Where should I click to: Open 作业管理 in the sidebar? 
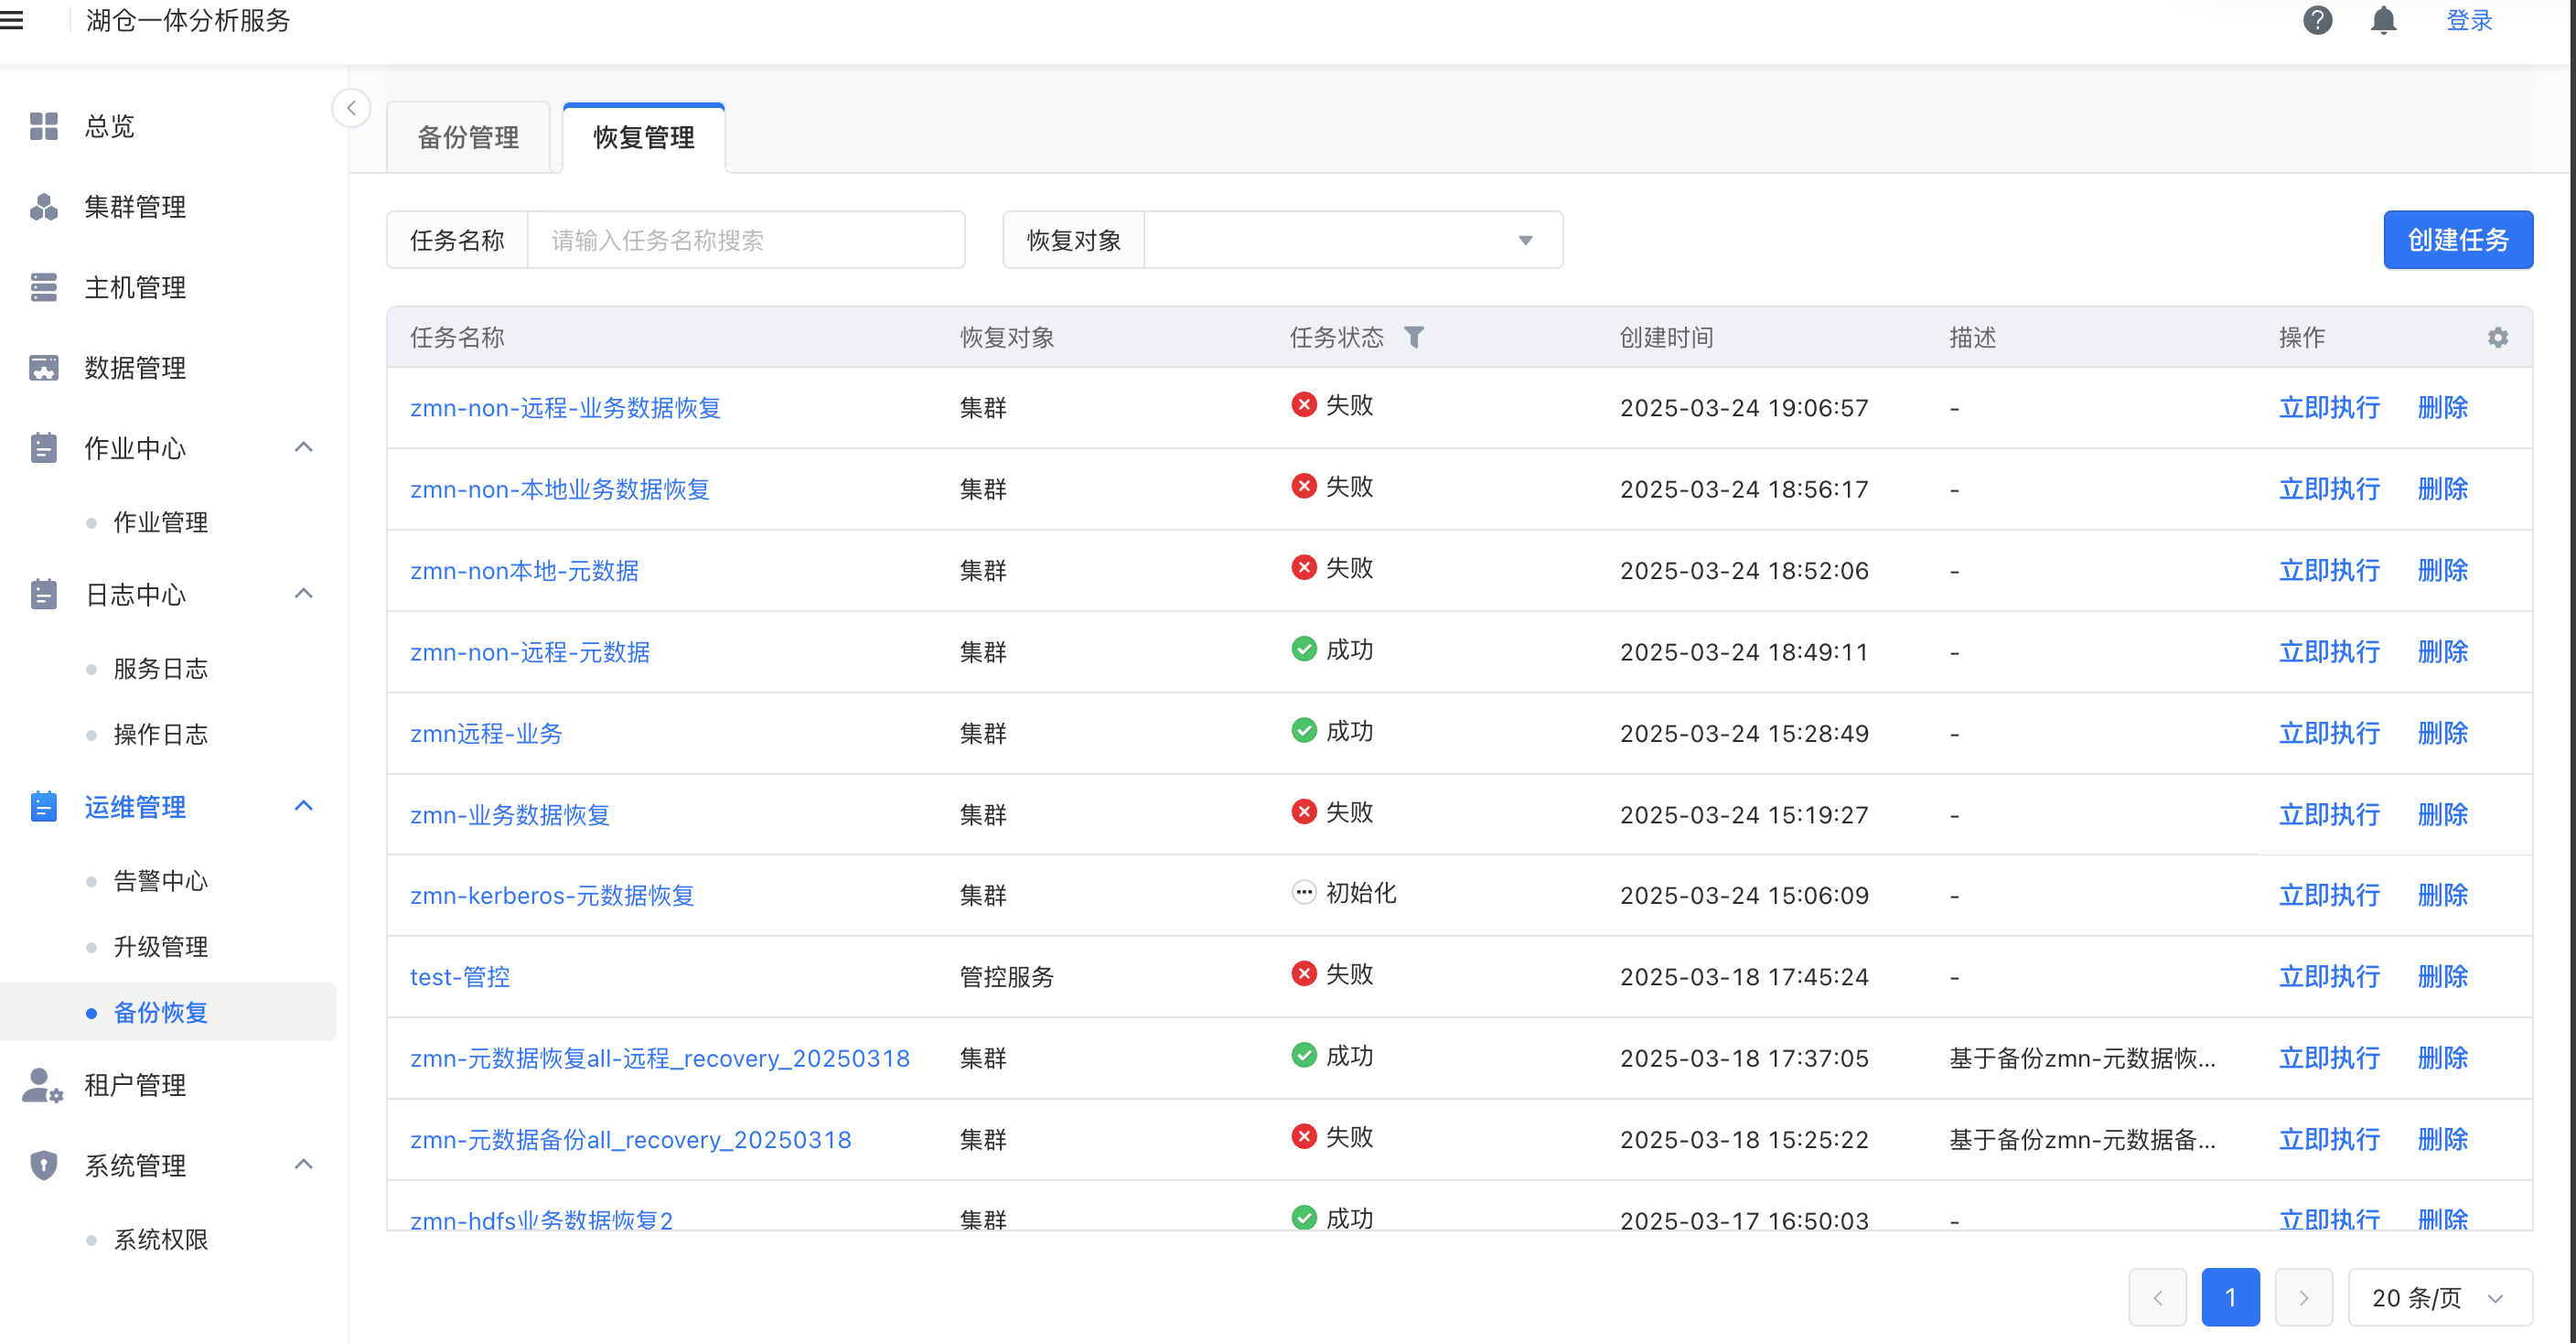(x=160, y=522)
